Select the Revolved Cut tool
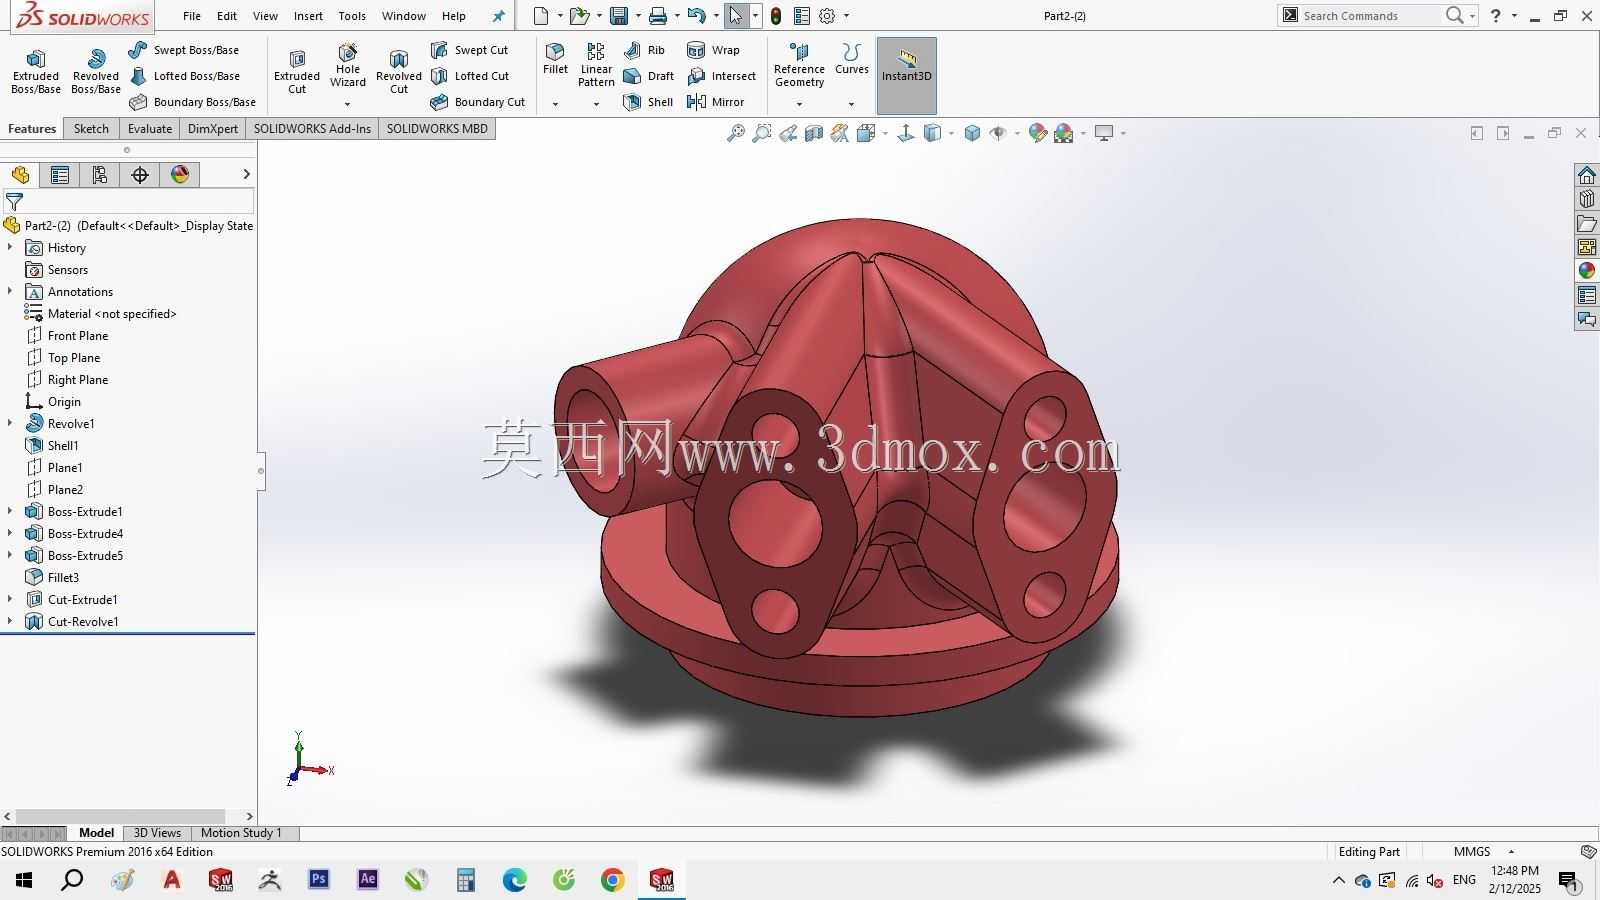Viewport: 1600px width, 900px height. point(399,72)
